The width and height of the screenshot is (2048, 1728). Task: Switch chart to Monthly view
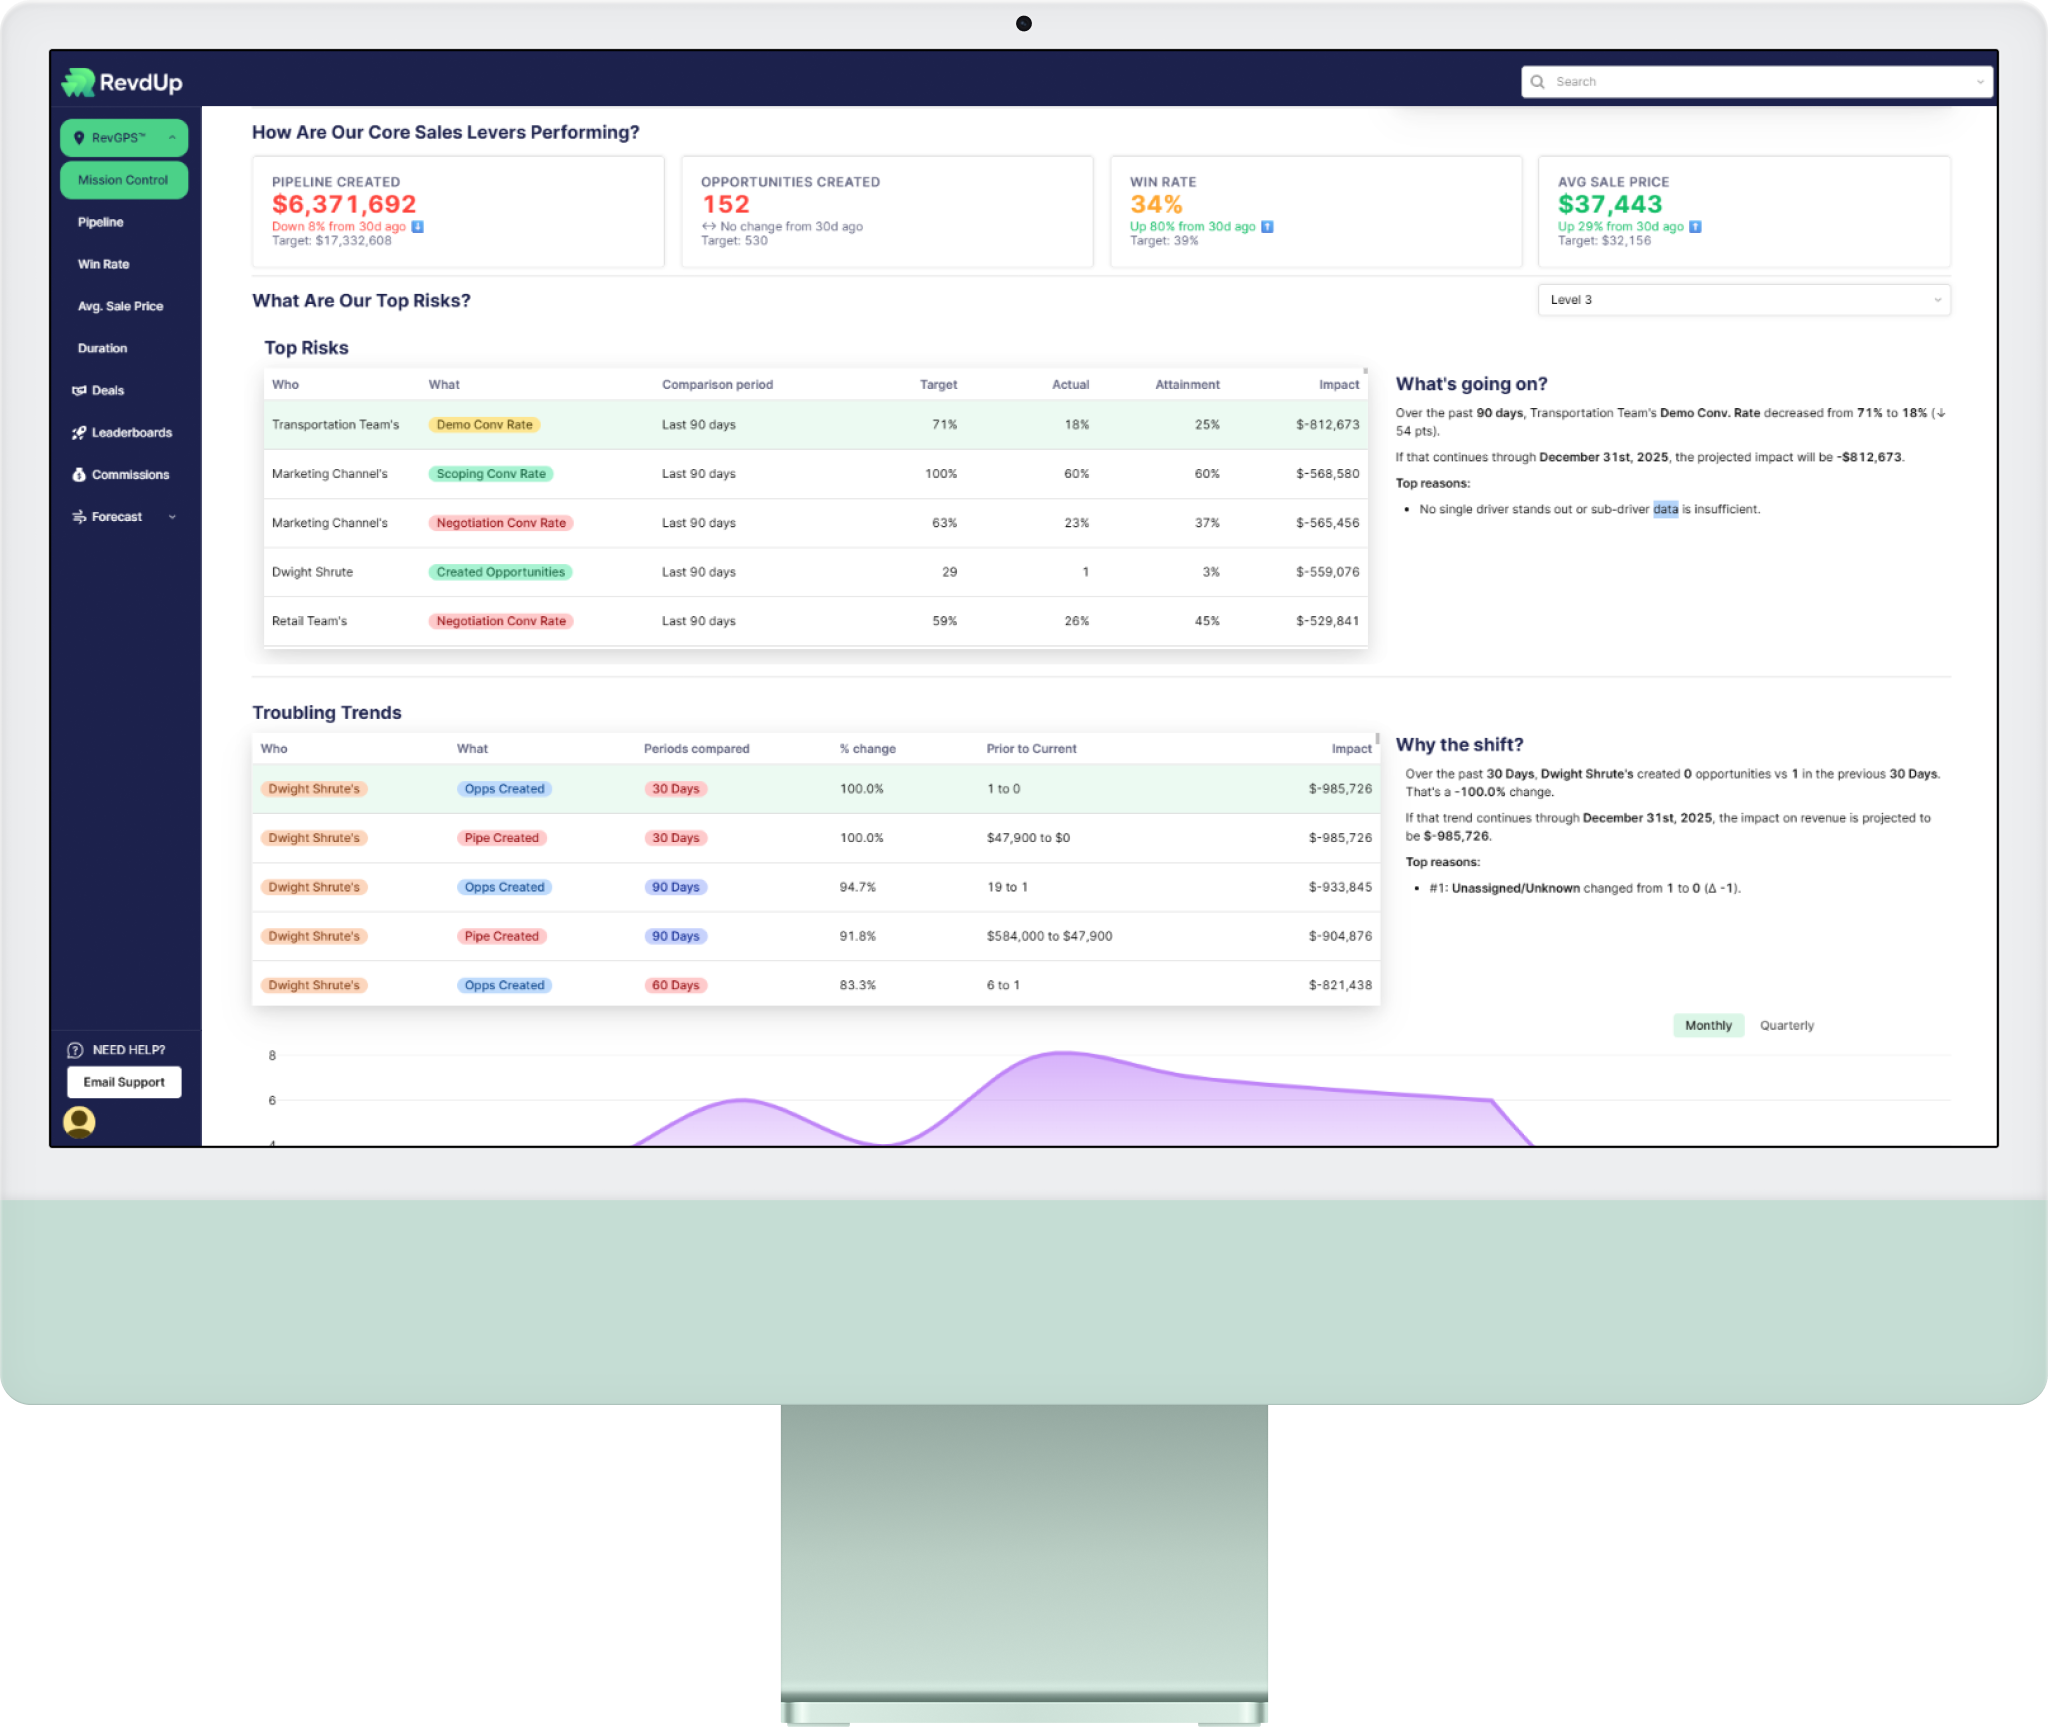1708,1025
